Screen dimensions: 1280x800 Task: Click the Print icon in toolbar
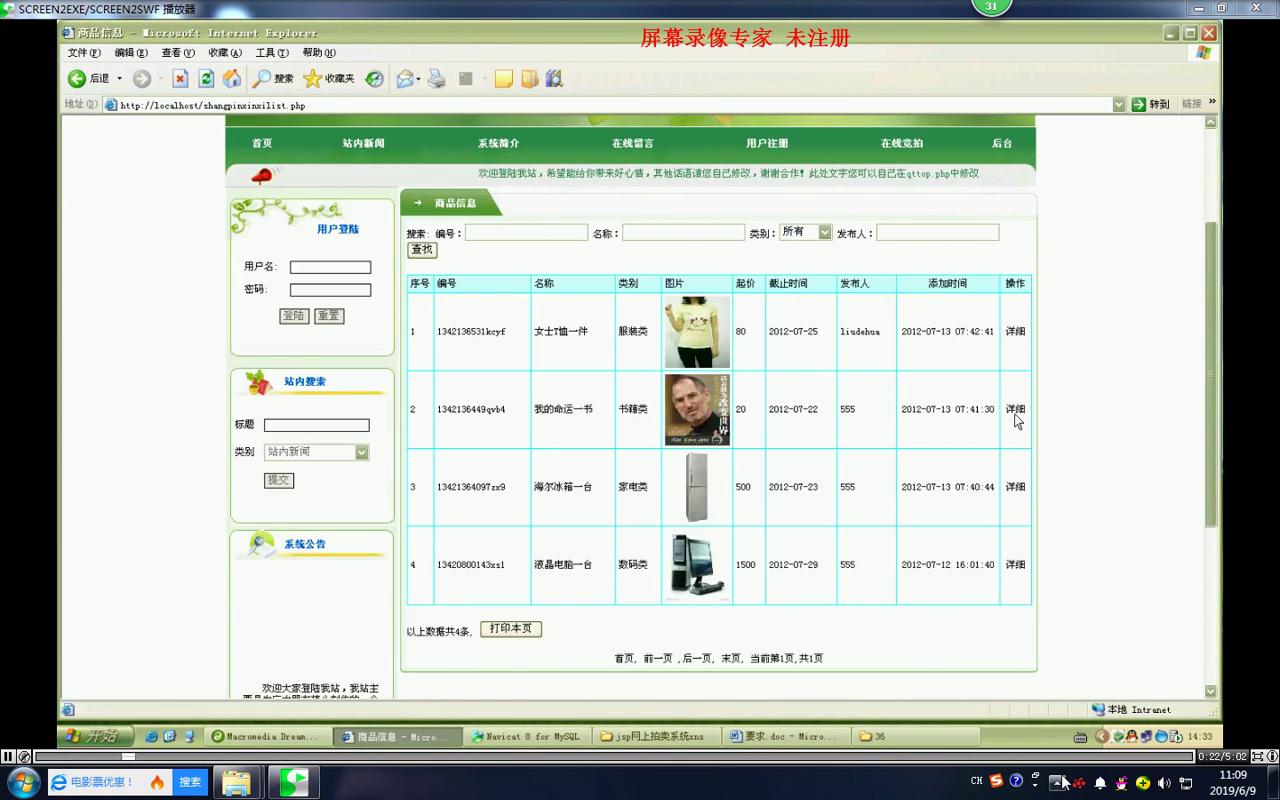point(437,79)
